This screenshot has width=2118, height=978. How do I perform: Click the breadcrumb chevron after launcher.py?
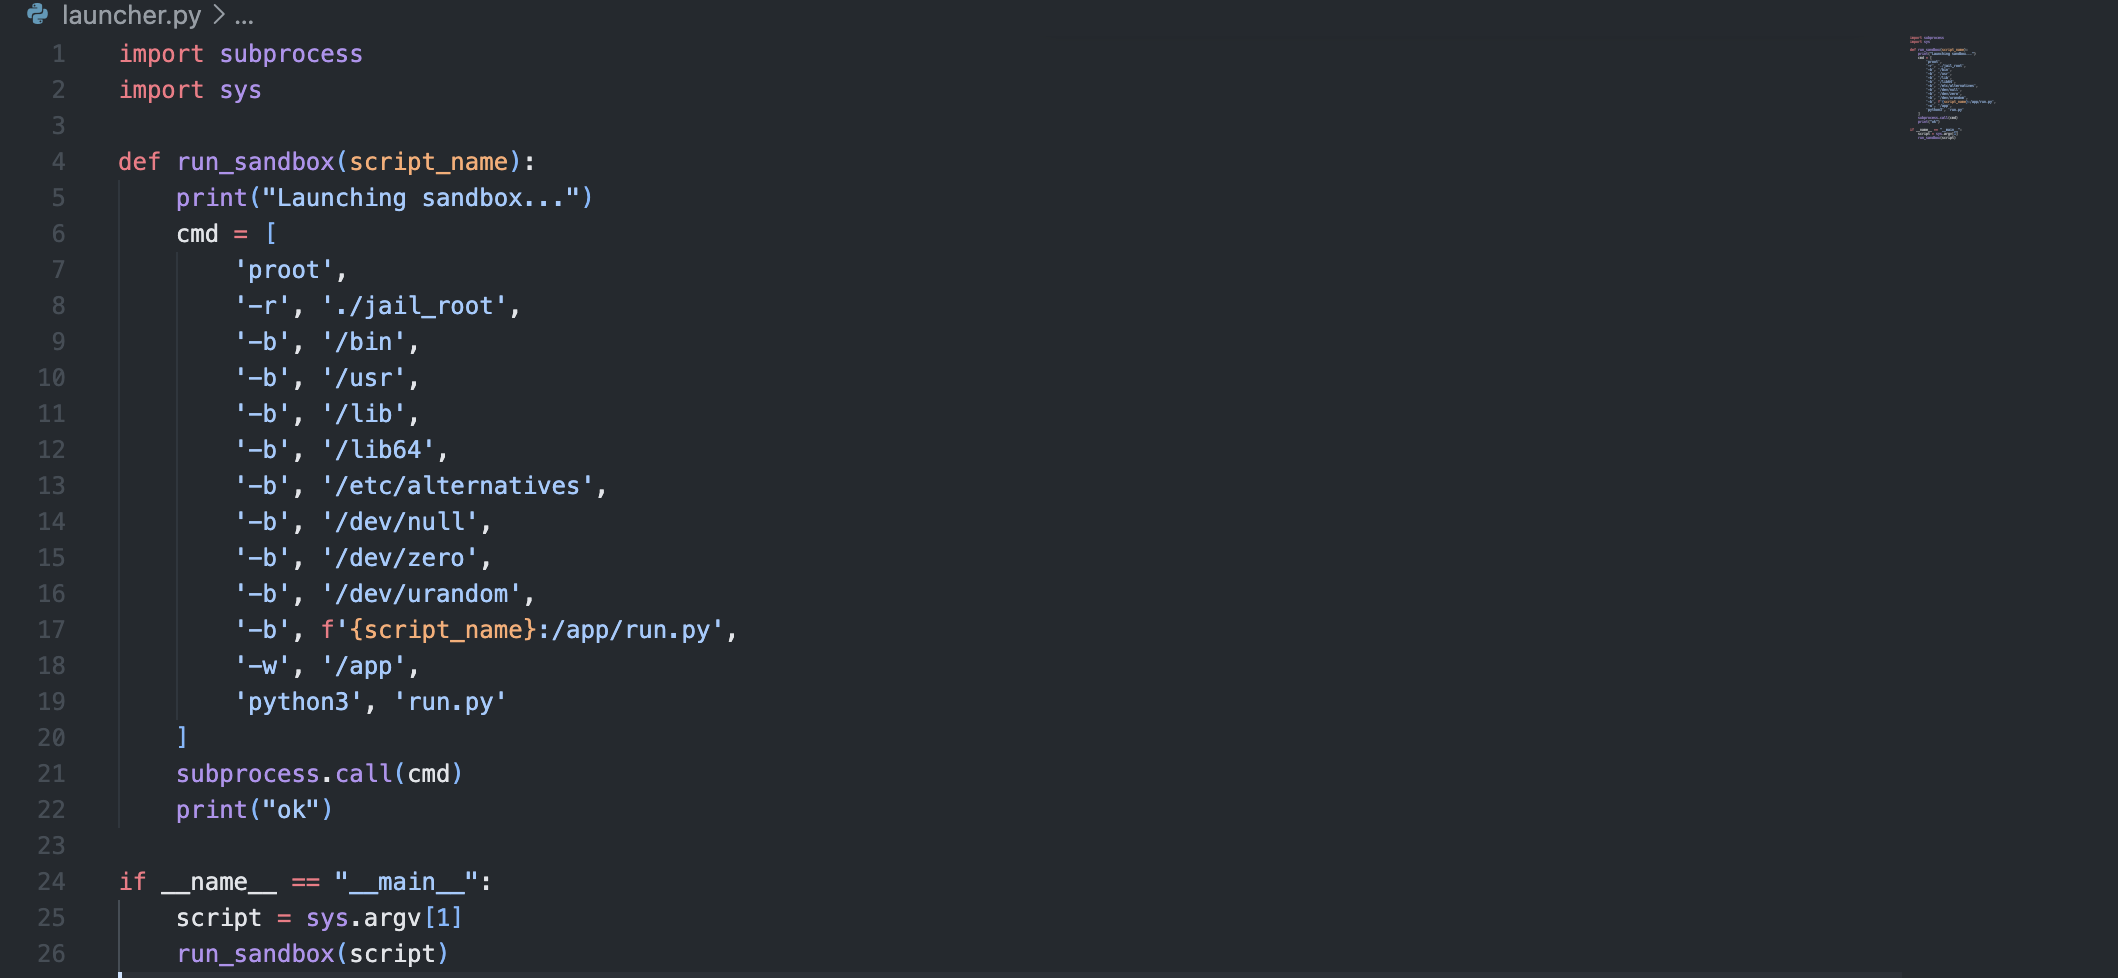pyautogui.click(x=218, y=15)
